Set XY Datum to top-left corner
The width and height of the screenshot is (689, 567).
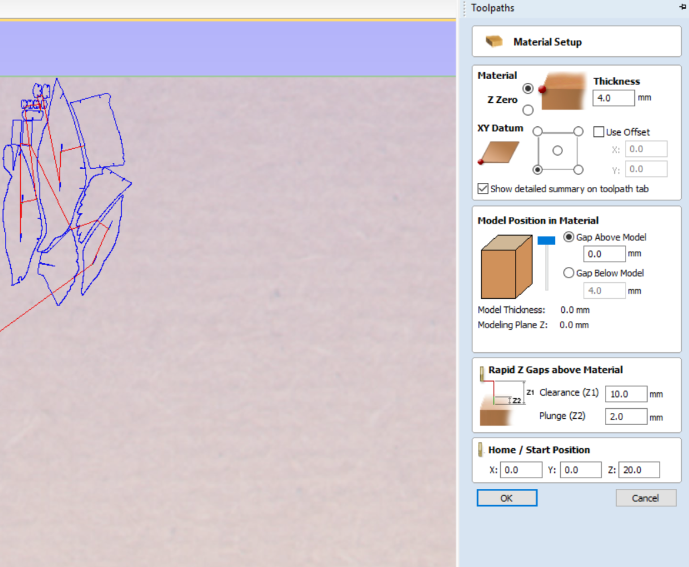click(x=537, y=131)
